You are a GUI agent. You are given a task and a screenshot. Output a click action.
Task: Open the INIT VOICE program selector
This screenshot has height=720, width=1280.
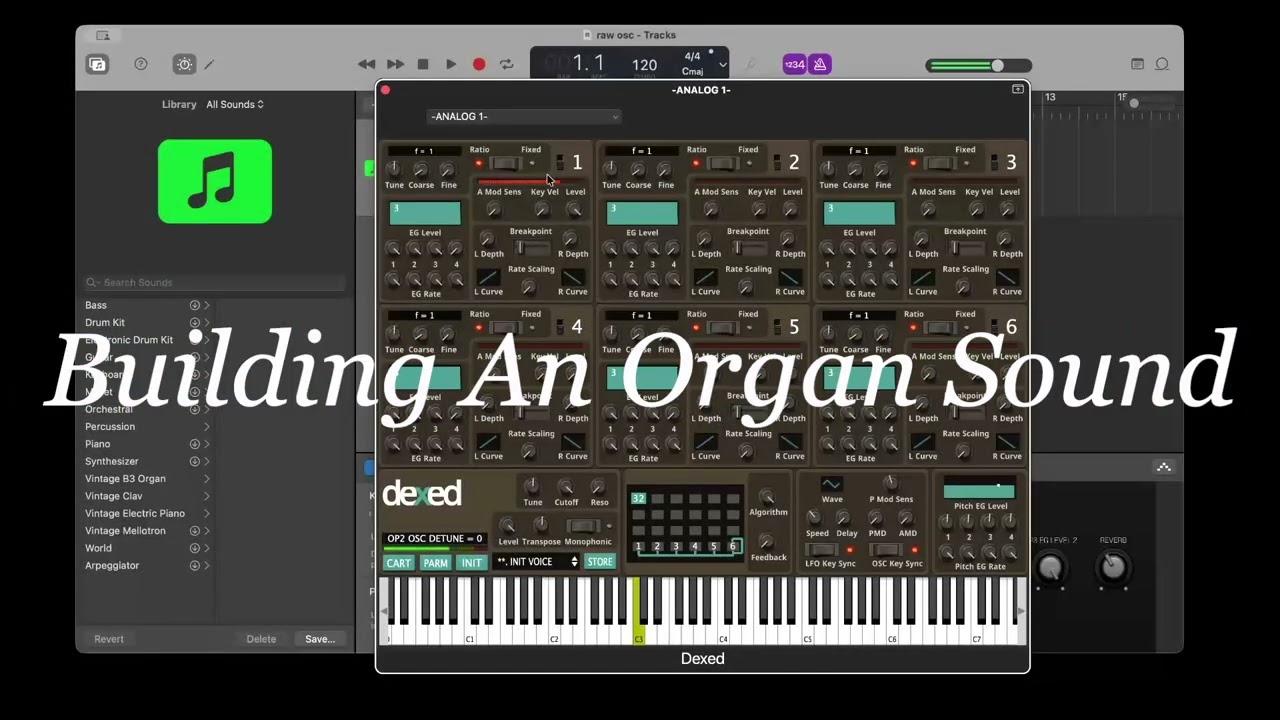pos(537,562)
